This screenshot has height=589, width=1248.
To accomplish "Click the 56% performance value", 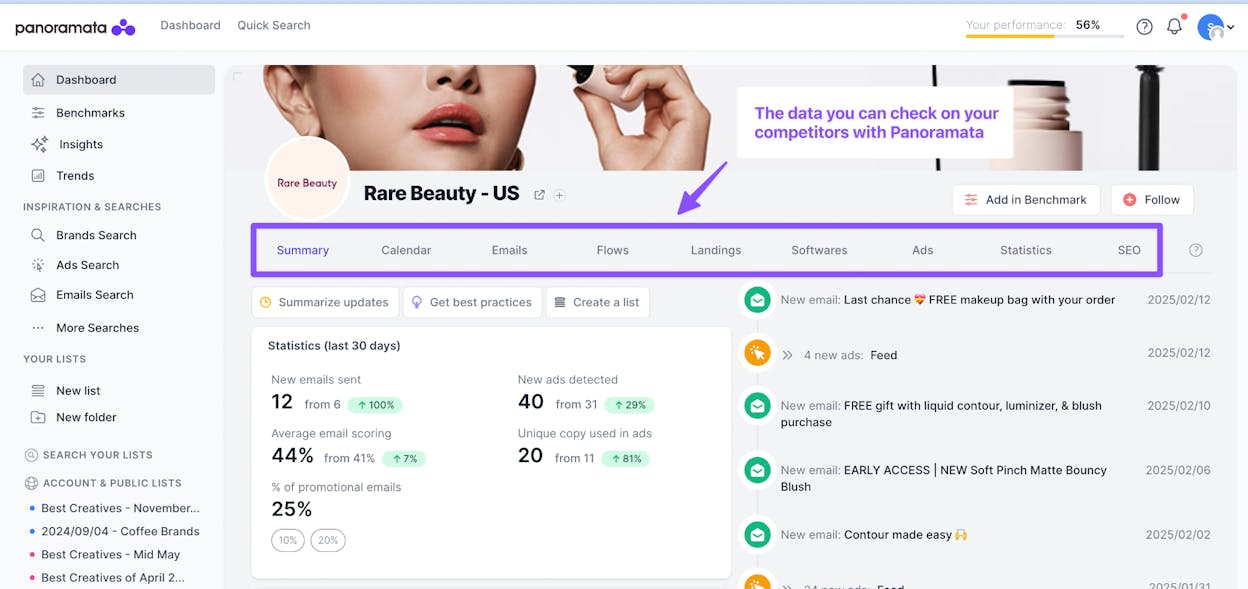I will pyautogui.click(x=1087, y=25).
